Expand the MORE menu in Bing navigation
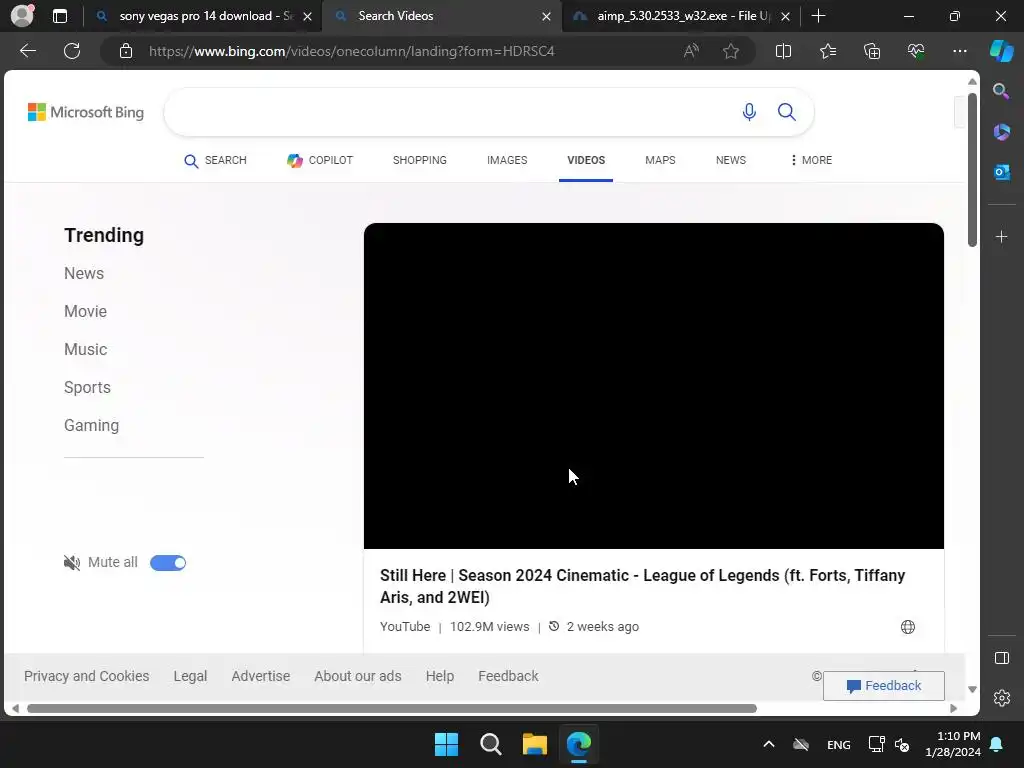1024x768 pixels. tap(810, 160)
